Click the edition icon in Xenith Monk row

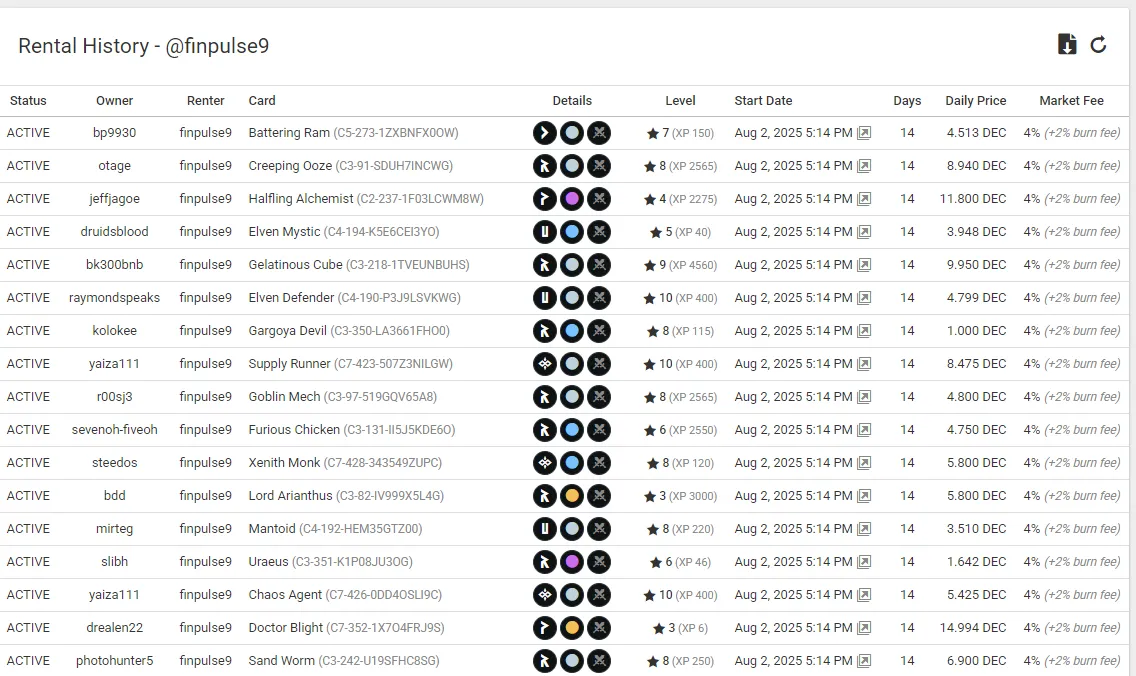545,462
